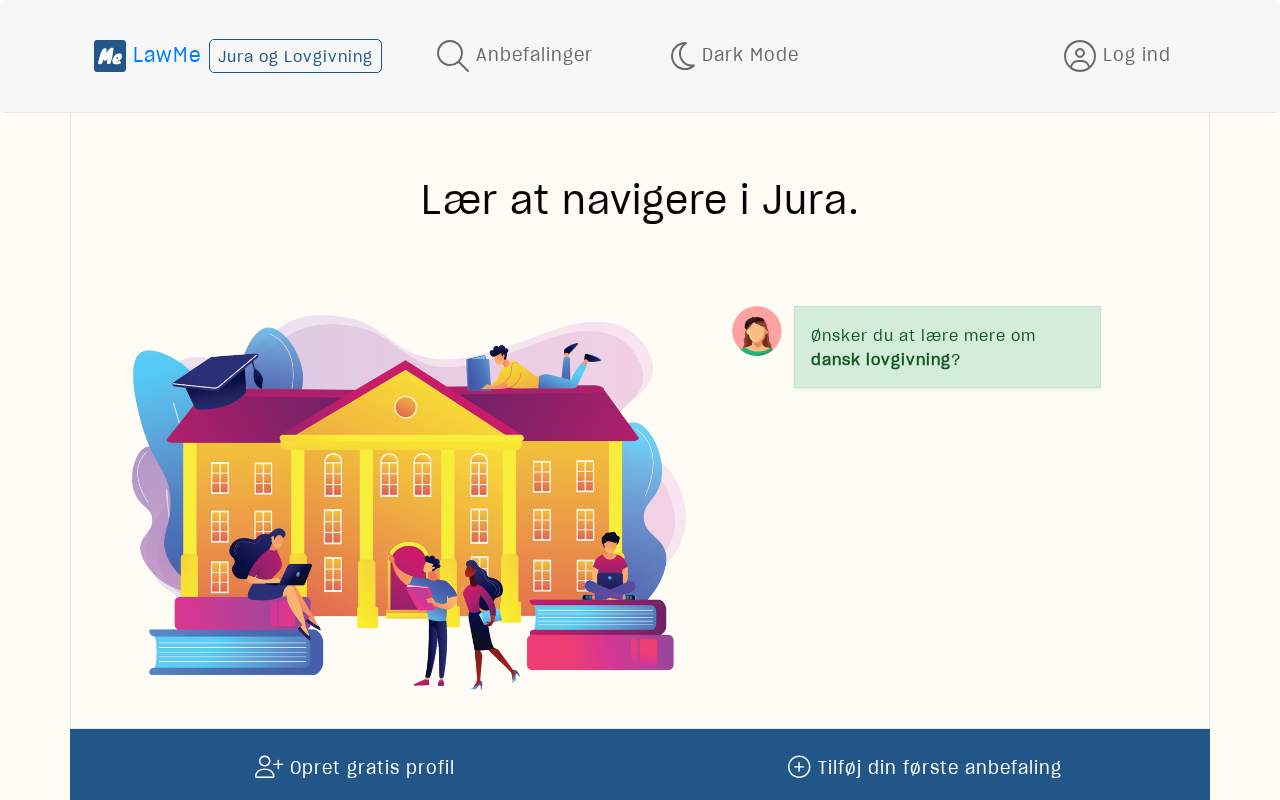Select the Jura og Lovgivning badge
1280x800 pixels.
point(295,56)
